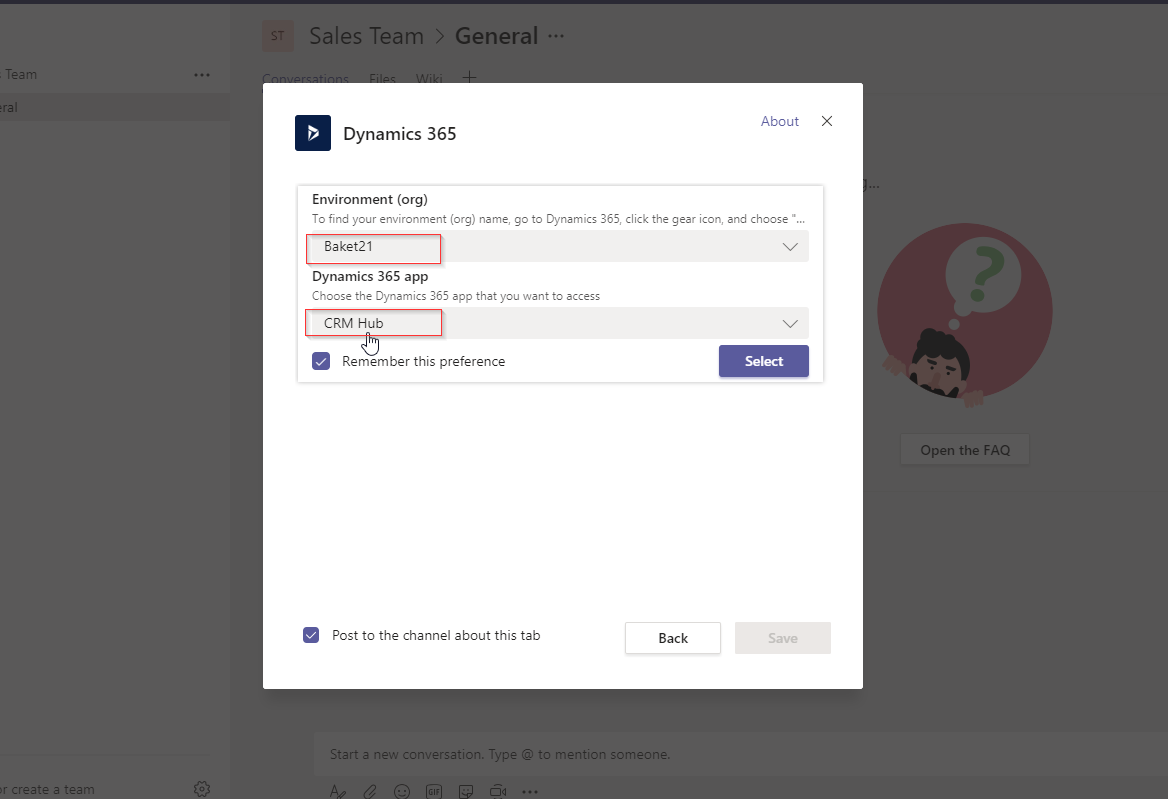Open text Format icon in compose bar
The height and width of the screenshot is (799, 1168).
pos(338,792)
